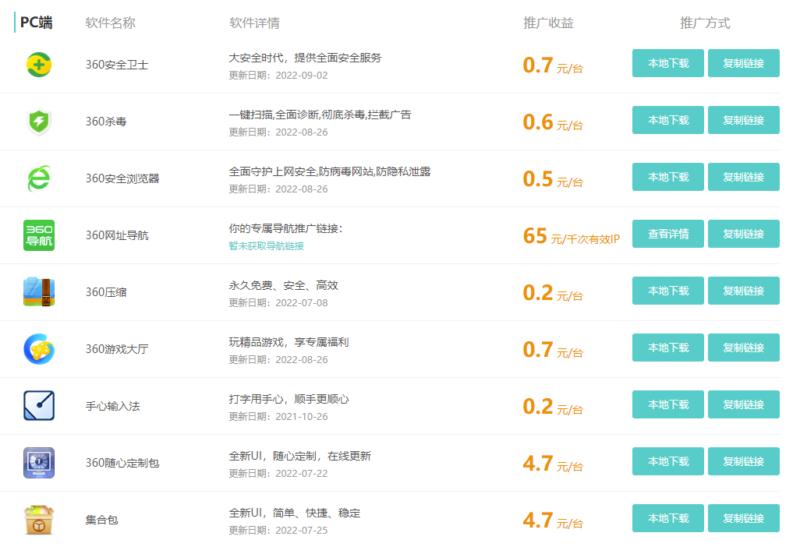Copy the link for 360安全卫士
800x547 pixels.
tap(743, 63)
